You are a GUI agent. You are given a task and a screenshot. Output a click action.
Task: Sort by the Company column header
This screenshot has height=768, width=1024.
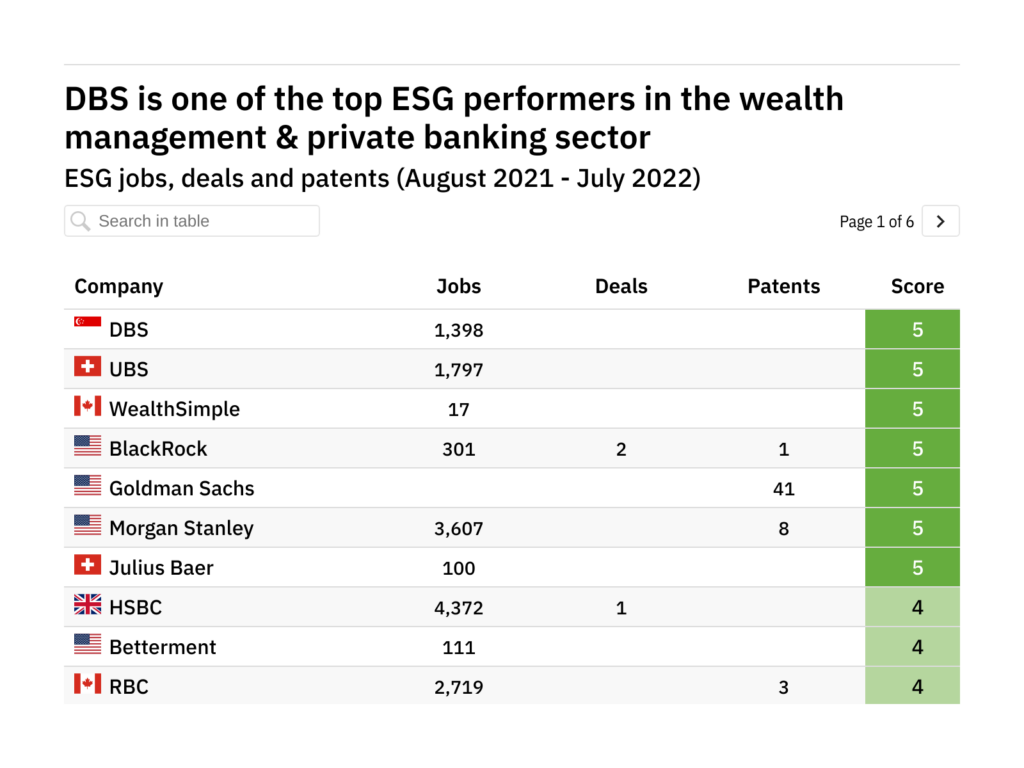click(118, 286)
